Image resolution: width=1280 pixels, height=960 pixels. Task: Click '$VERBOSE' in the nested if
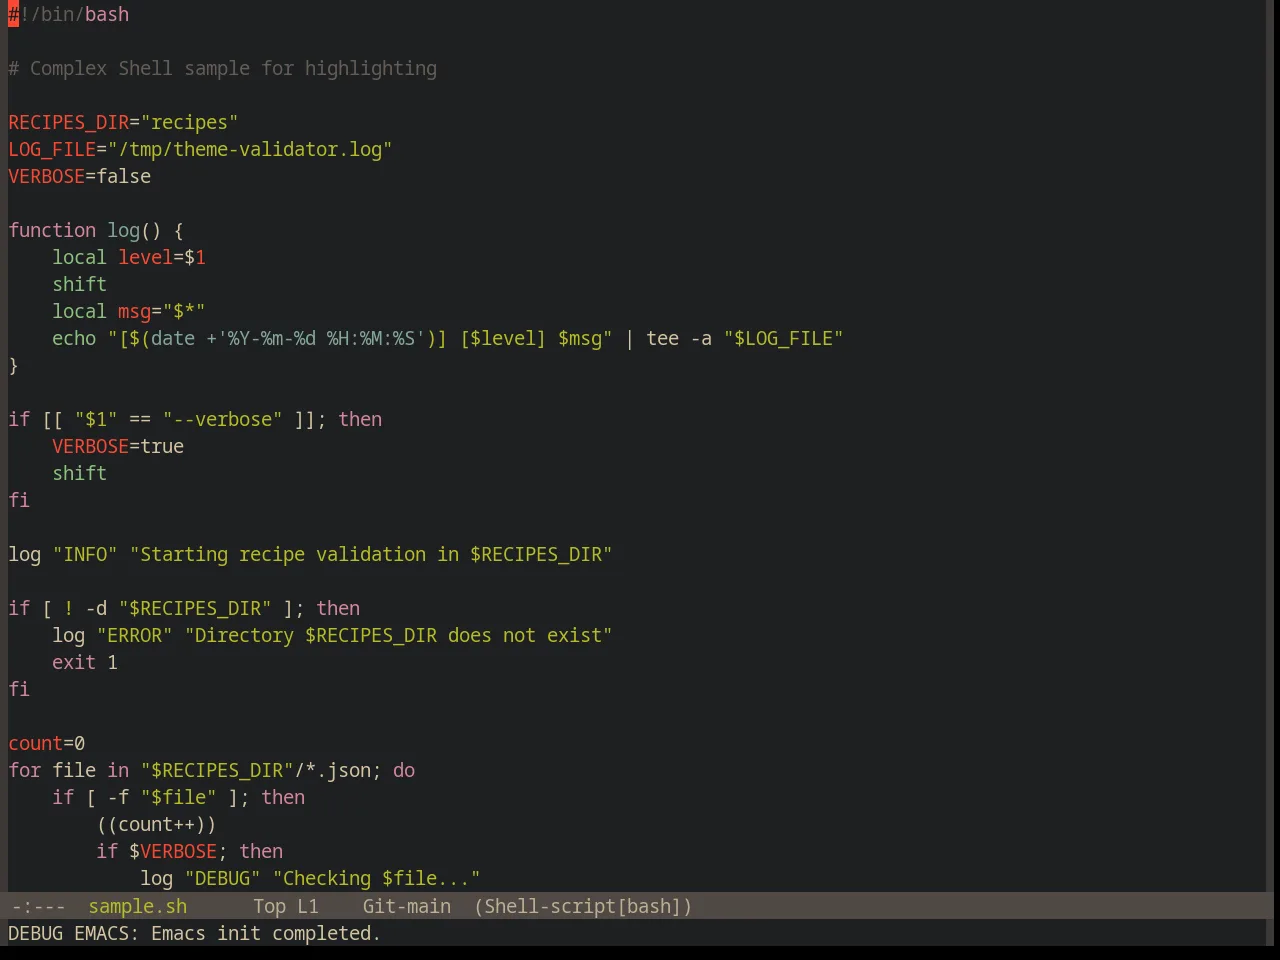173,851
